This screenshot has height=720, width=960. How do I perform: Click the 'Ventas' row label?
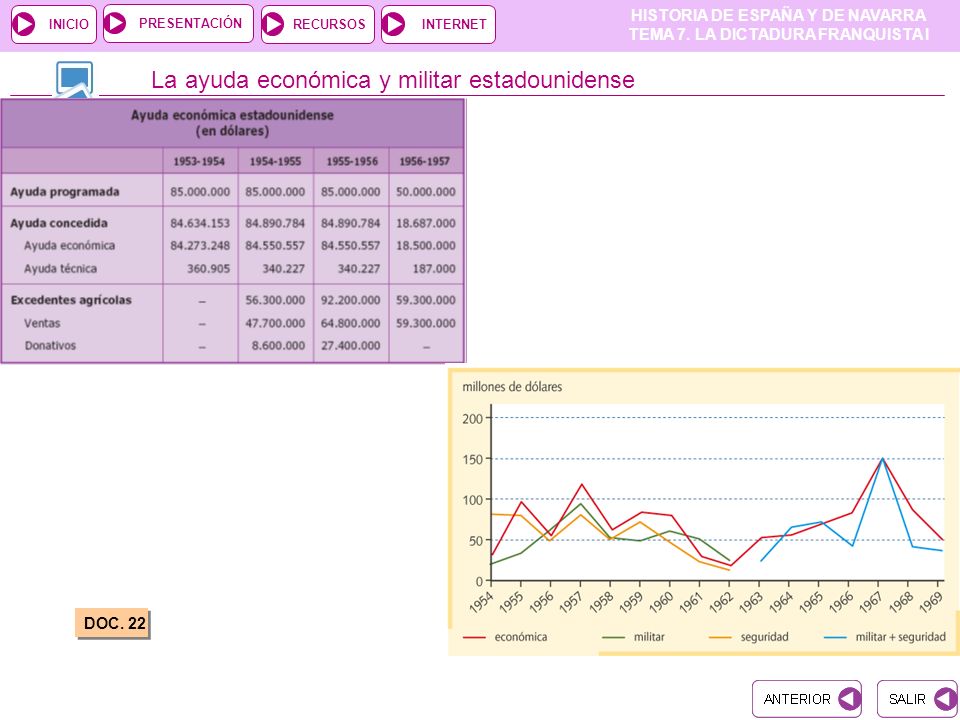tap(42, 323)
